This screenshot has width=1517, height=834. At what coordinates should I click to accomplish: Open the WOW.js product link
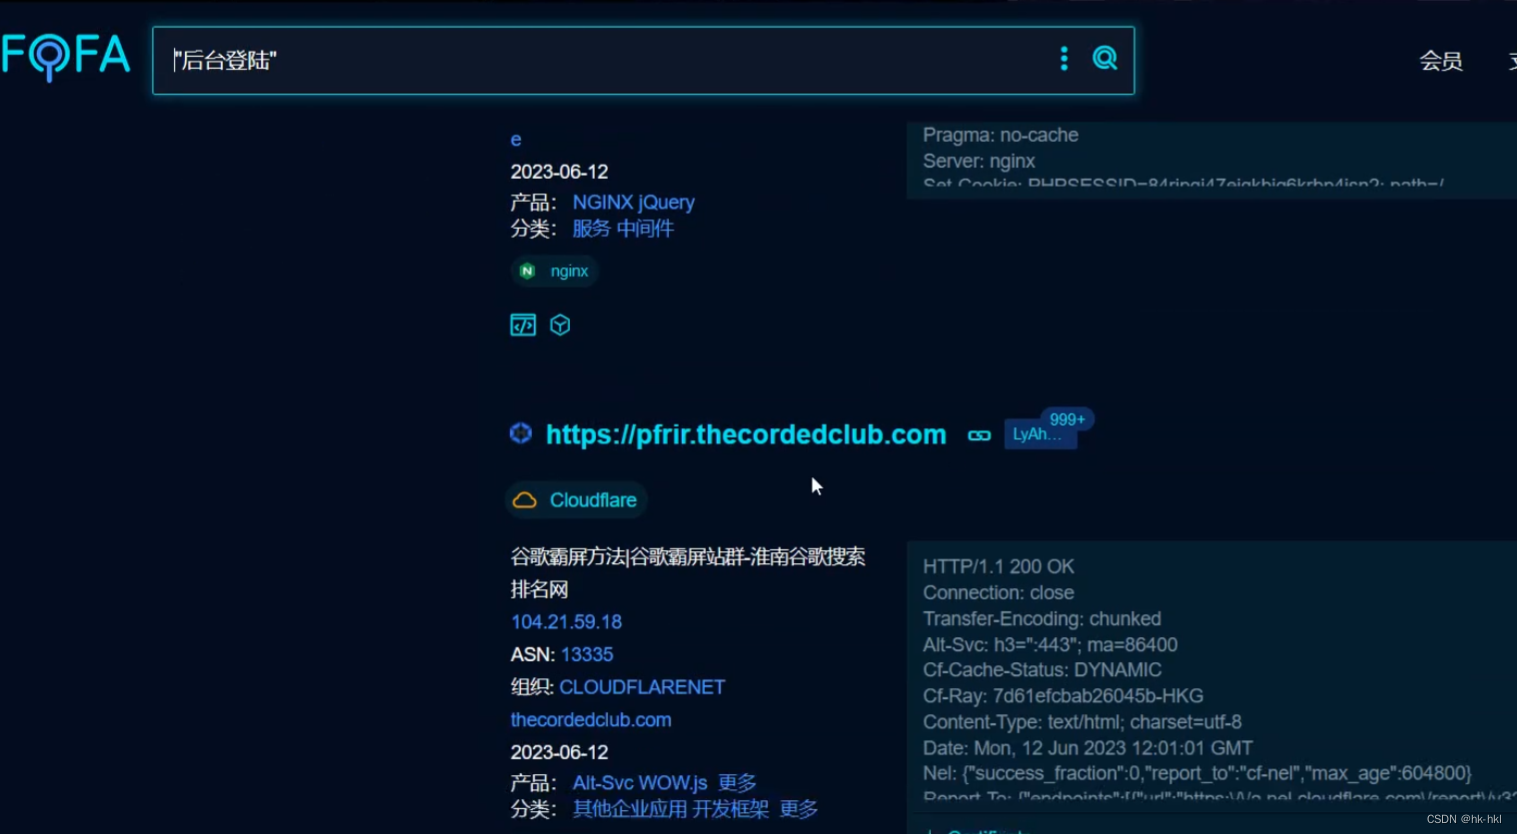pyautogui.click(x=674, y=783)
